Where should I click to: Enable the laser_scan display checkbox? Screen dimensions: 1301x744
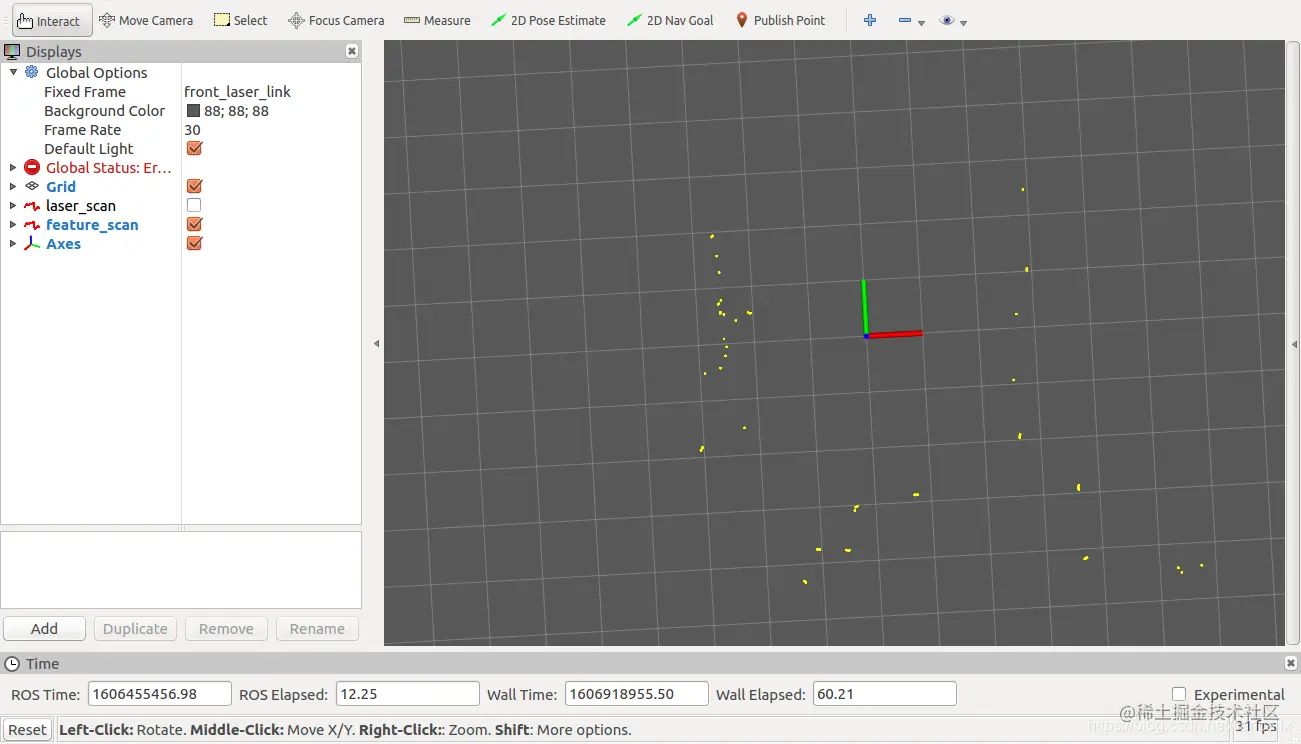coord(194,205)
